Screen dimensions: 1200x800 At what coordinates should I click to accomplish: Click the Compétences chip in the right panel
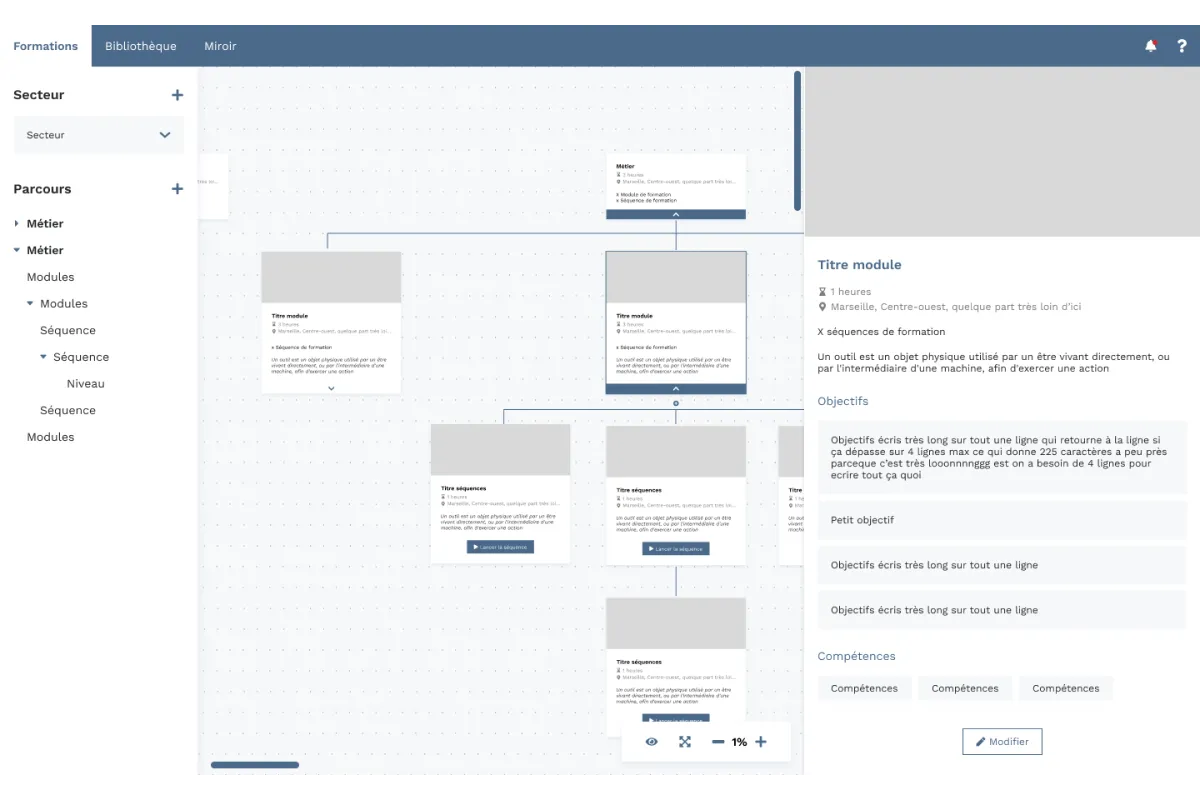(x=864, y=688)
